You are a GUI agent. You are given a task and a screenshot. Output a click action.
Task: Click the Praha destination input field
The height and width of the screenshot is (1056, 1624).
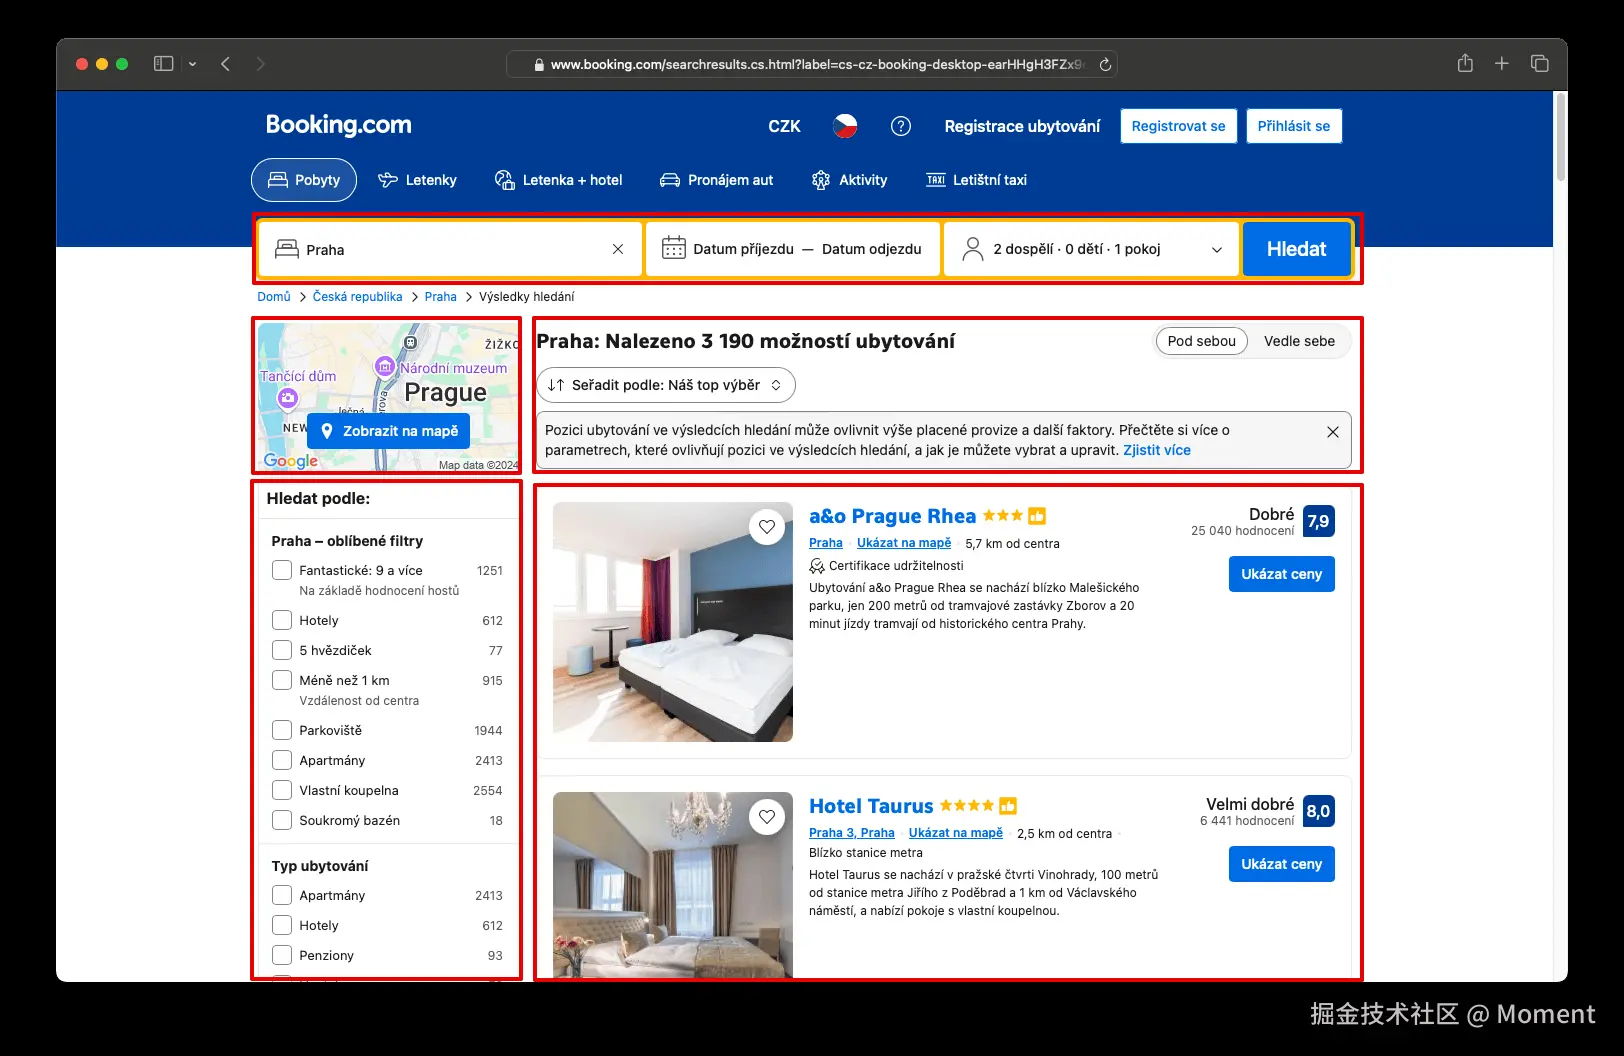click(x=450, y=249)
